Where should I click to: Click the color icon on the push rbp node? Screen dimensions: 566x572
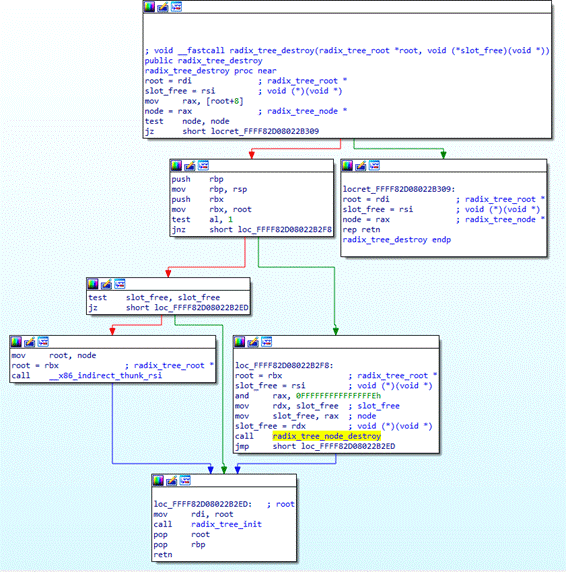[x=176, y=166]
